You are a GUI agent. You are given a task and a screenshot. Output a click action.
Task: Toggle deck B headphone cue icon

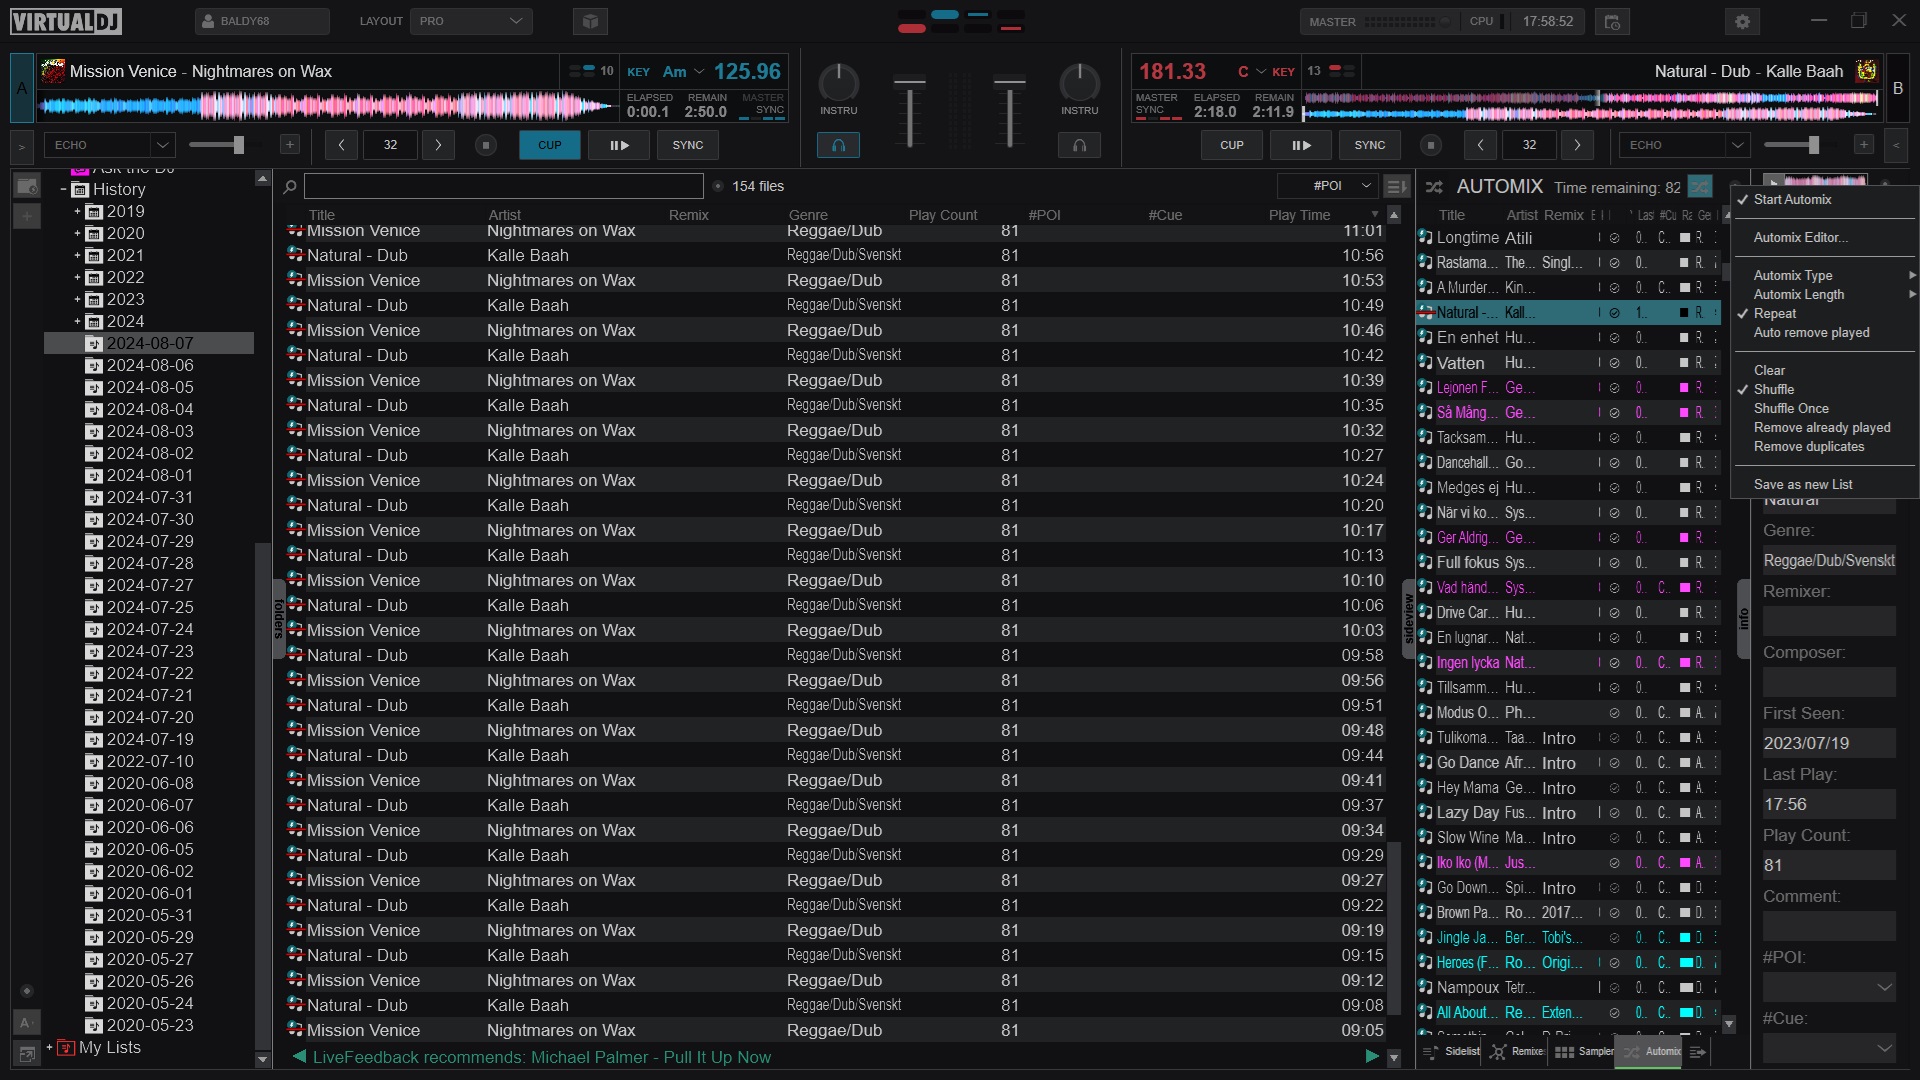[1079, 145]
